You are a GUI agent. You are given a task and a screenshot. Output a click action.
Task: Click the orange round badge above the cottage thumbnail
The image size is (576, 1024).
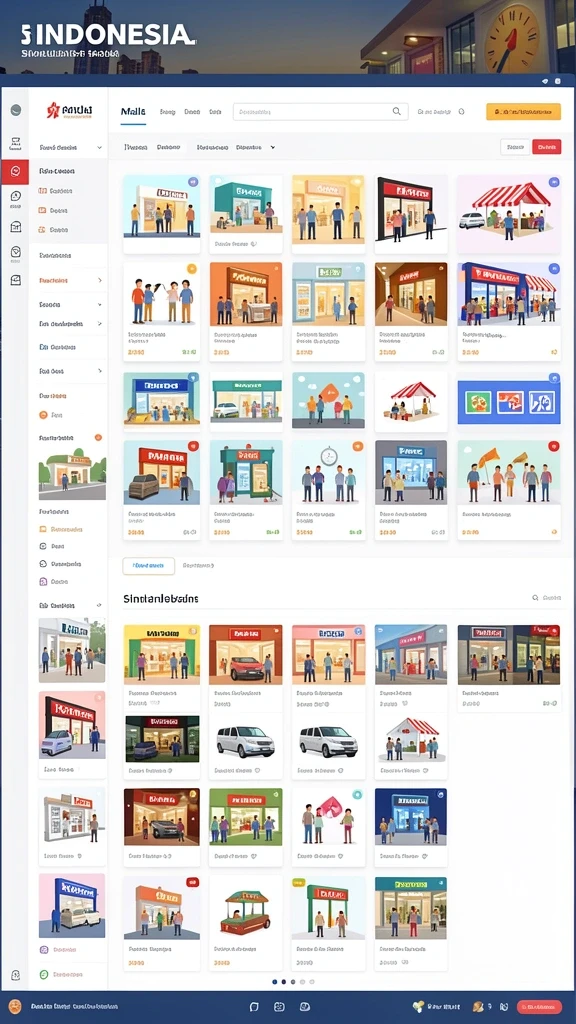pos(98,438)
